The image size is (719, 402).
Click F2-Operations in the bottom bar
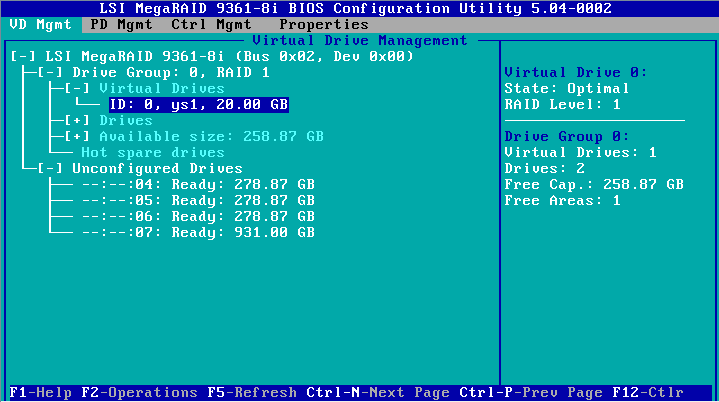tap(139, 393)
